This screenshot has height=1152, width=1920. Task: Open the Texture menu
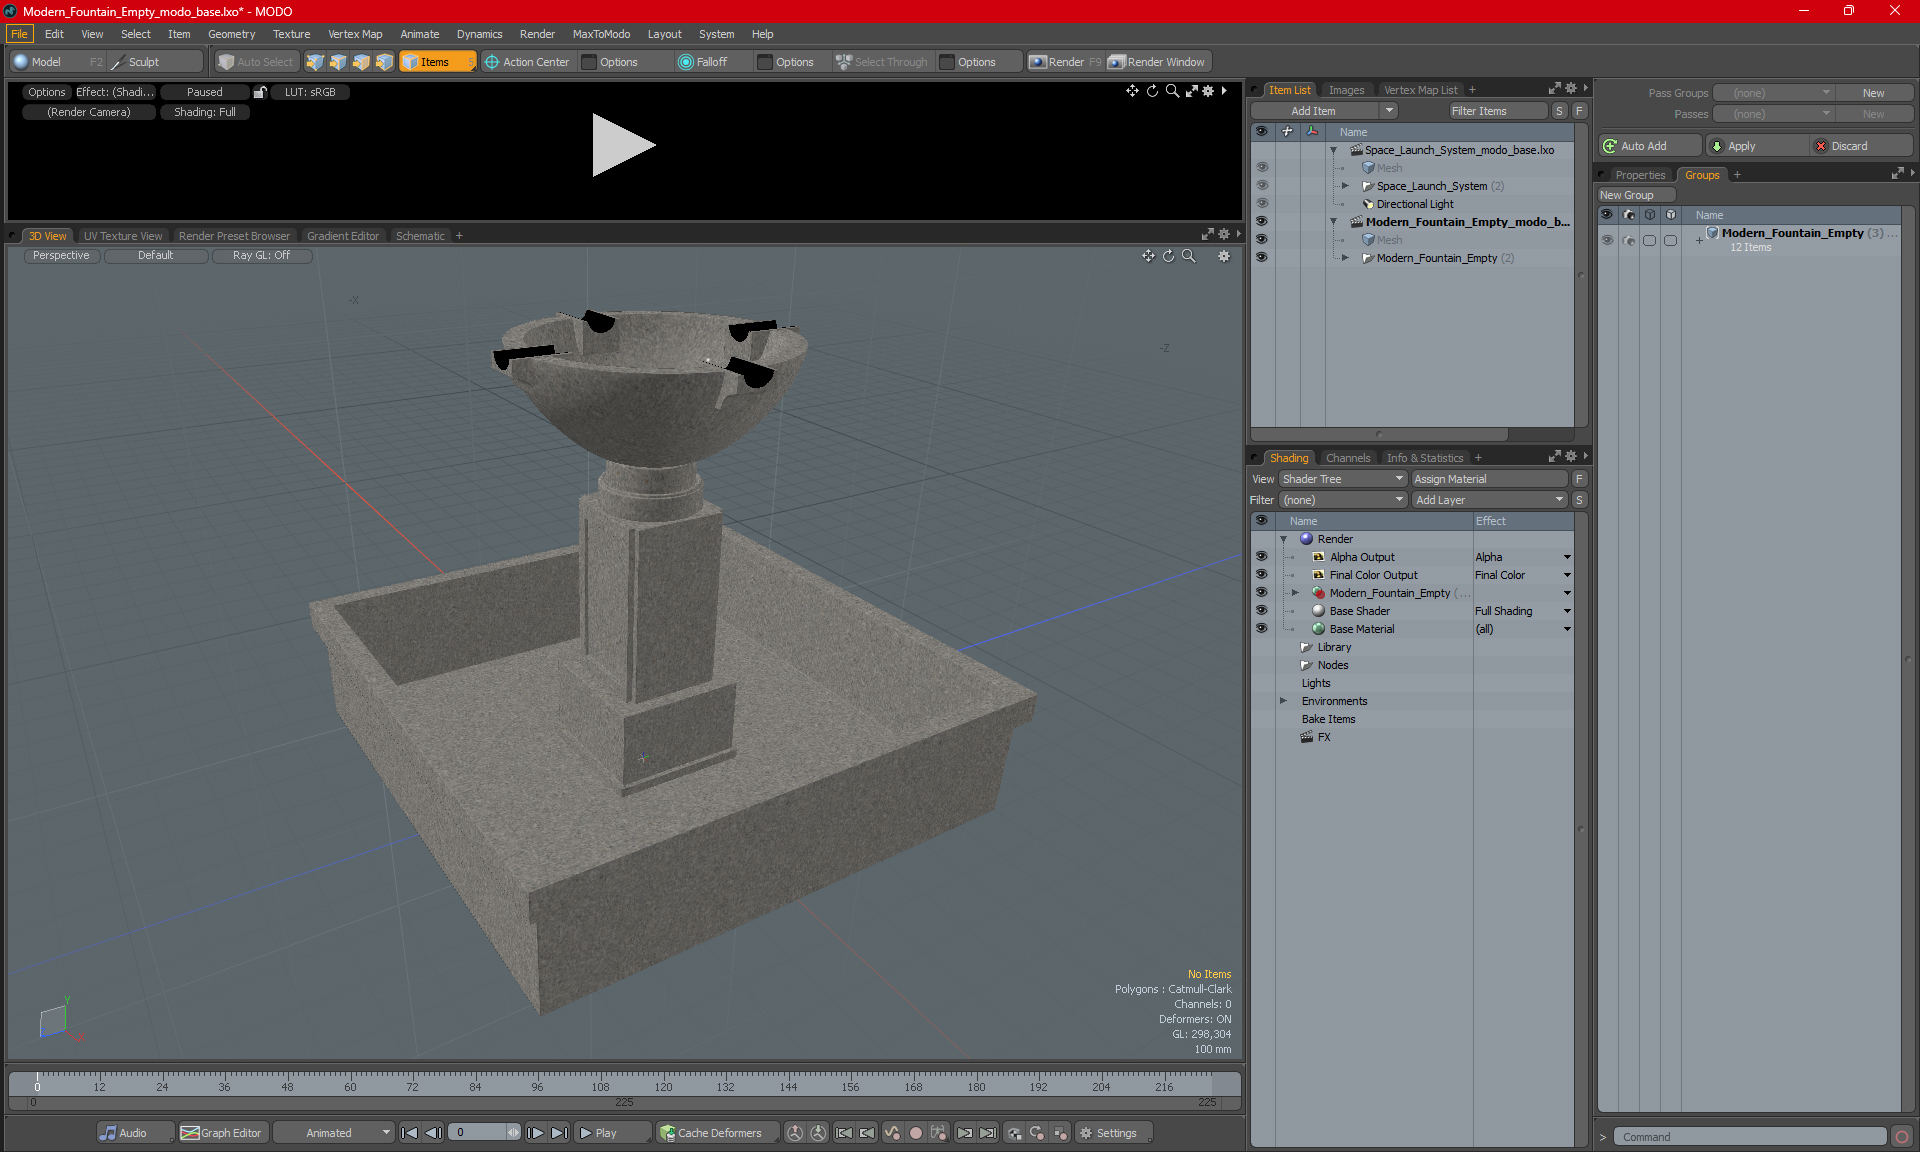click(x=291, y=34)
